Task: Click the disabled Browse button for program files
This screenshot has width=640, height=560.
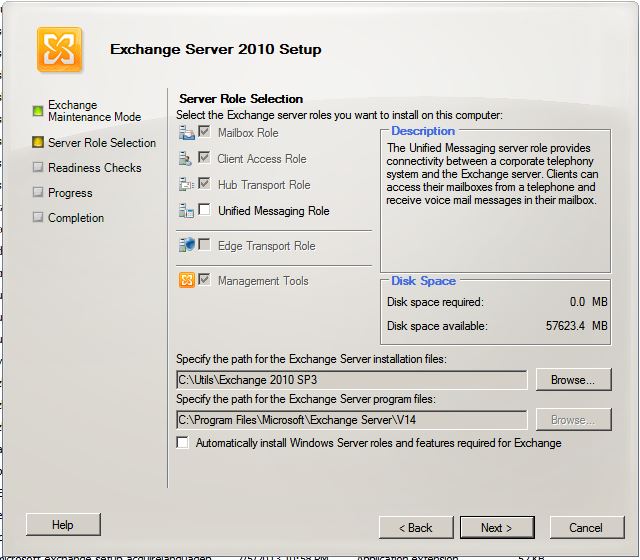Action: [573, 420]
